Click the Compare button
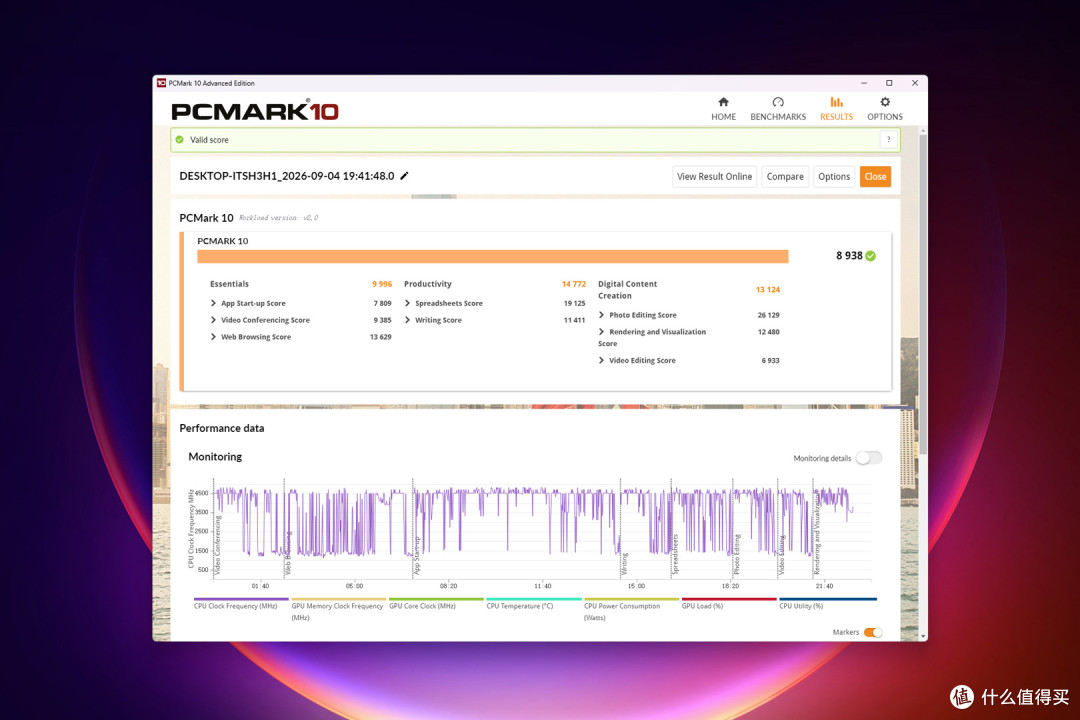This screenshot has height=720, width=1080. click(785, 176)
